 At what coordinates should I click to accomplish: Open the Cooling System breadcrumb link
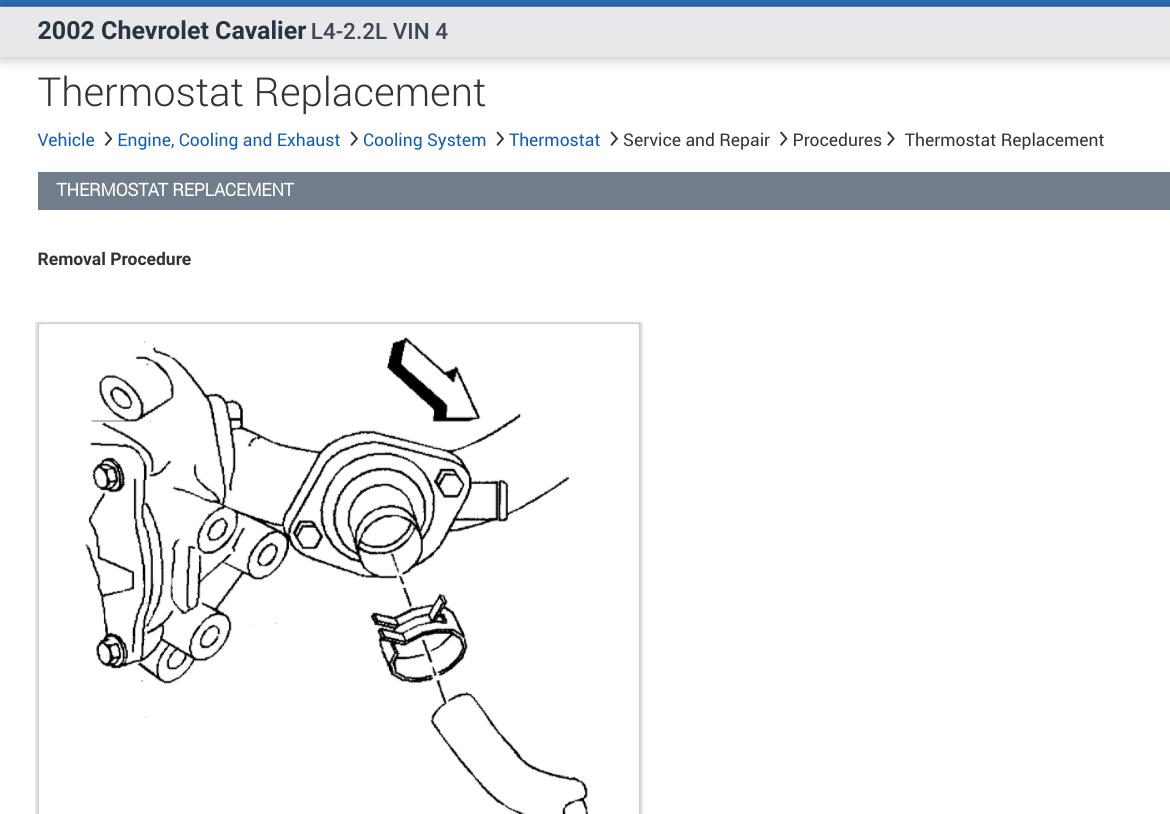coord(424,140)
